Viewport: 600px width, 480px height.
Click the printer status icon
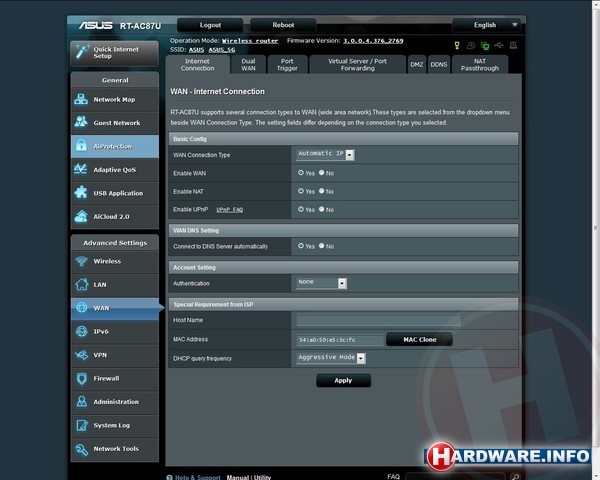coord(513,46)
